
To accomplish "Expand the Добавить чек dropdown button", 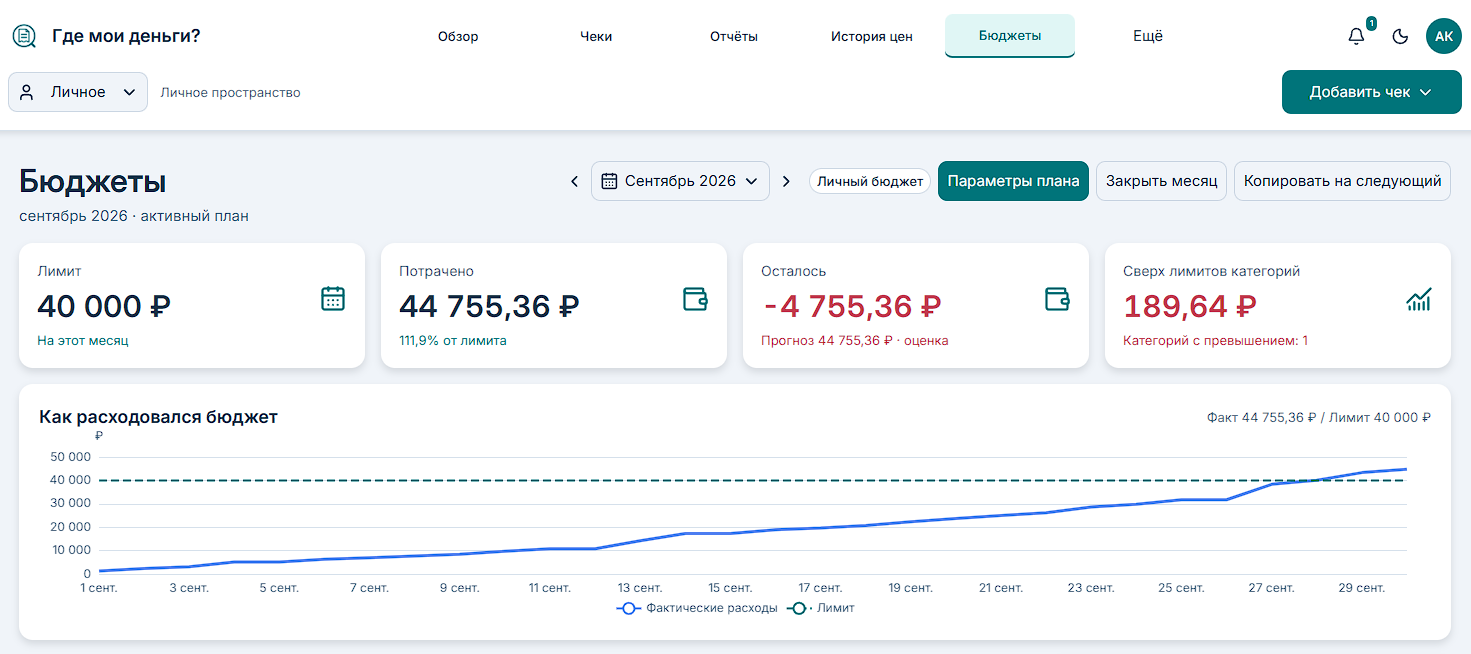I will [x=1372, y=92].
